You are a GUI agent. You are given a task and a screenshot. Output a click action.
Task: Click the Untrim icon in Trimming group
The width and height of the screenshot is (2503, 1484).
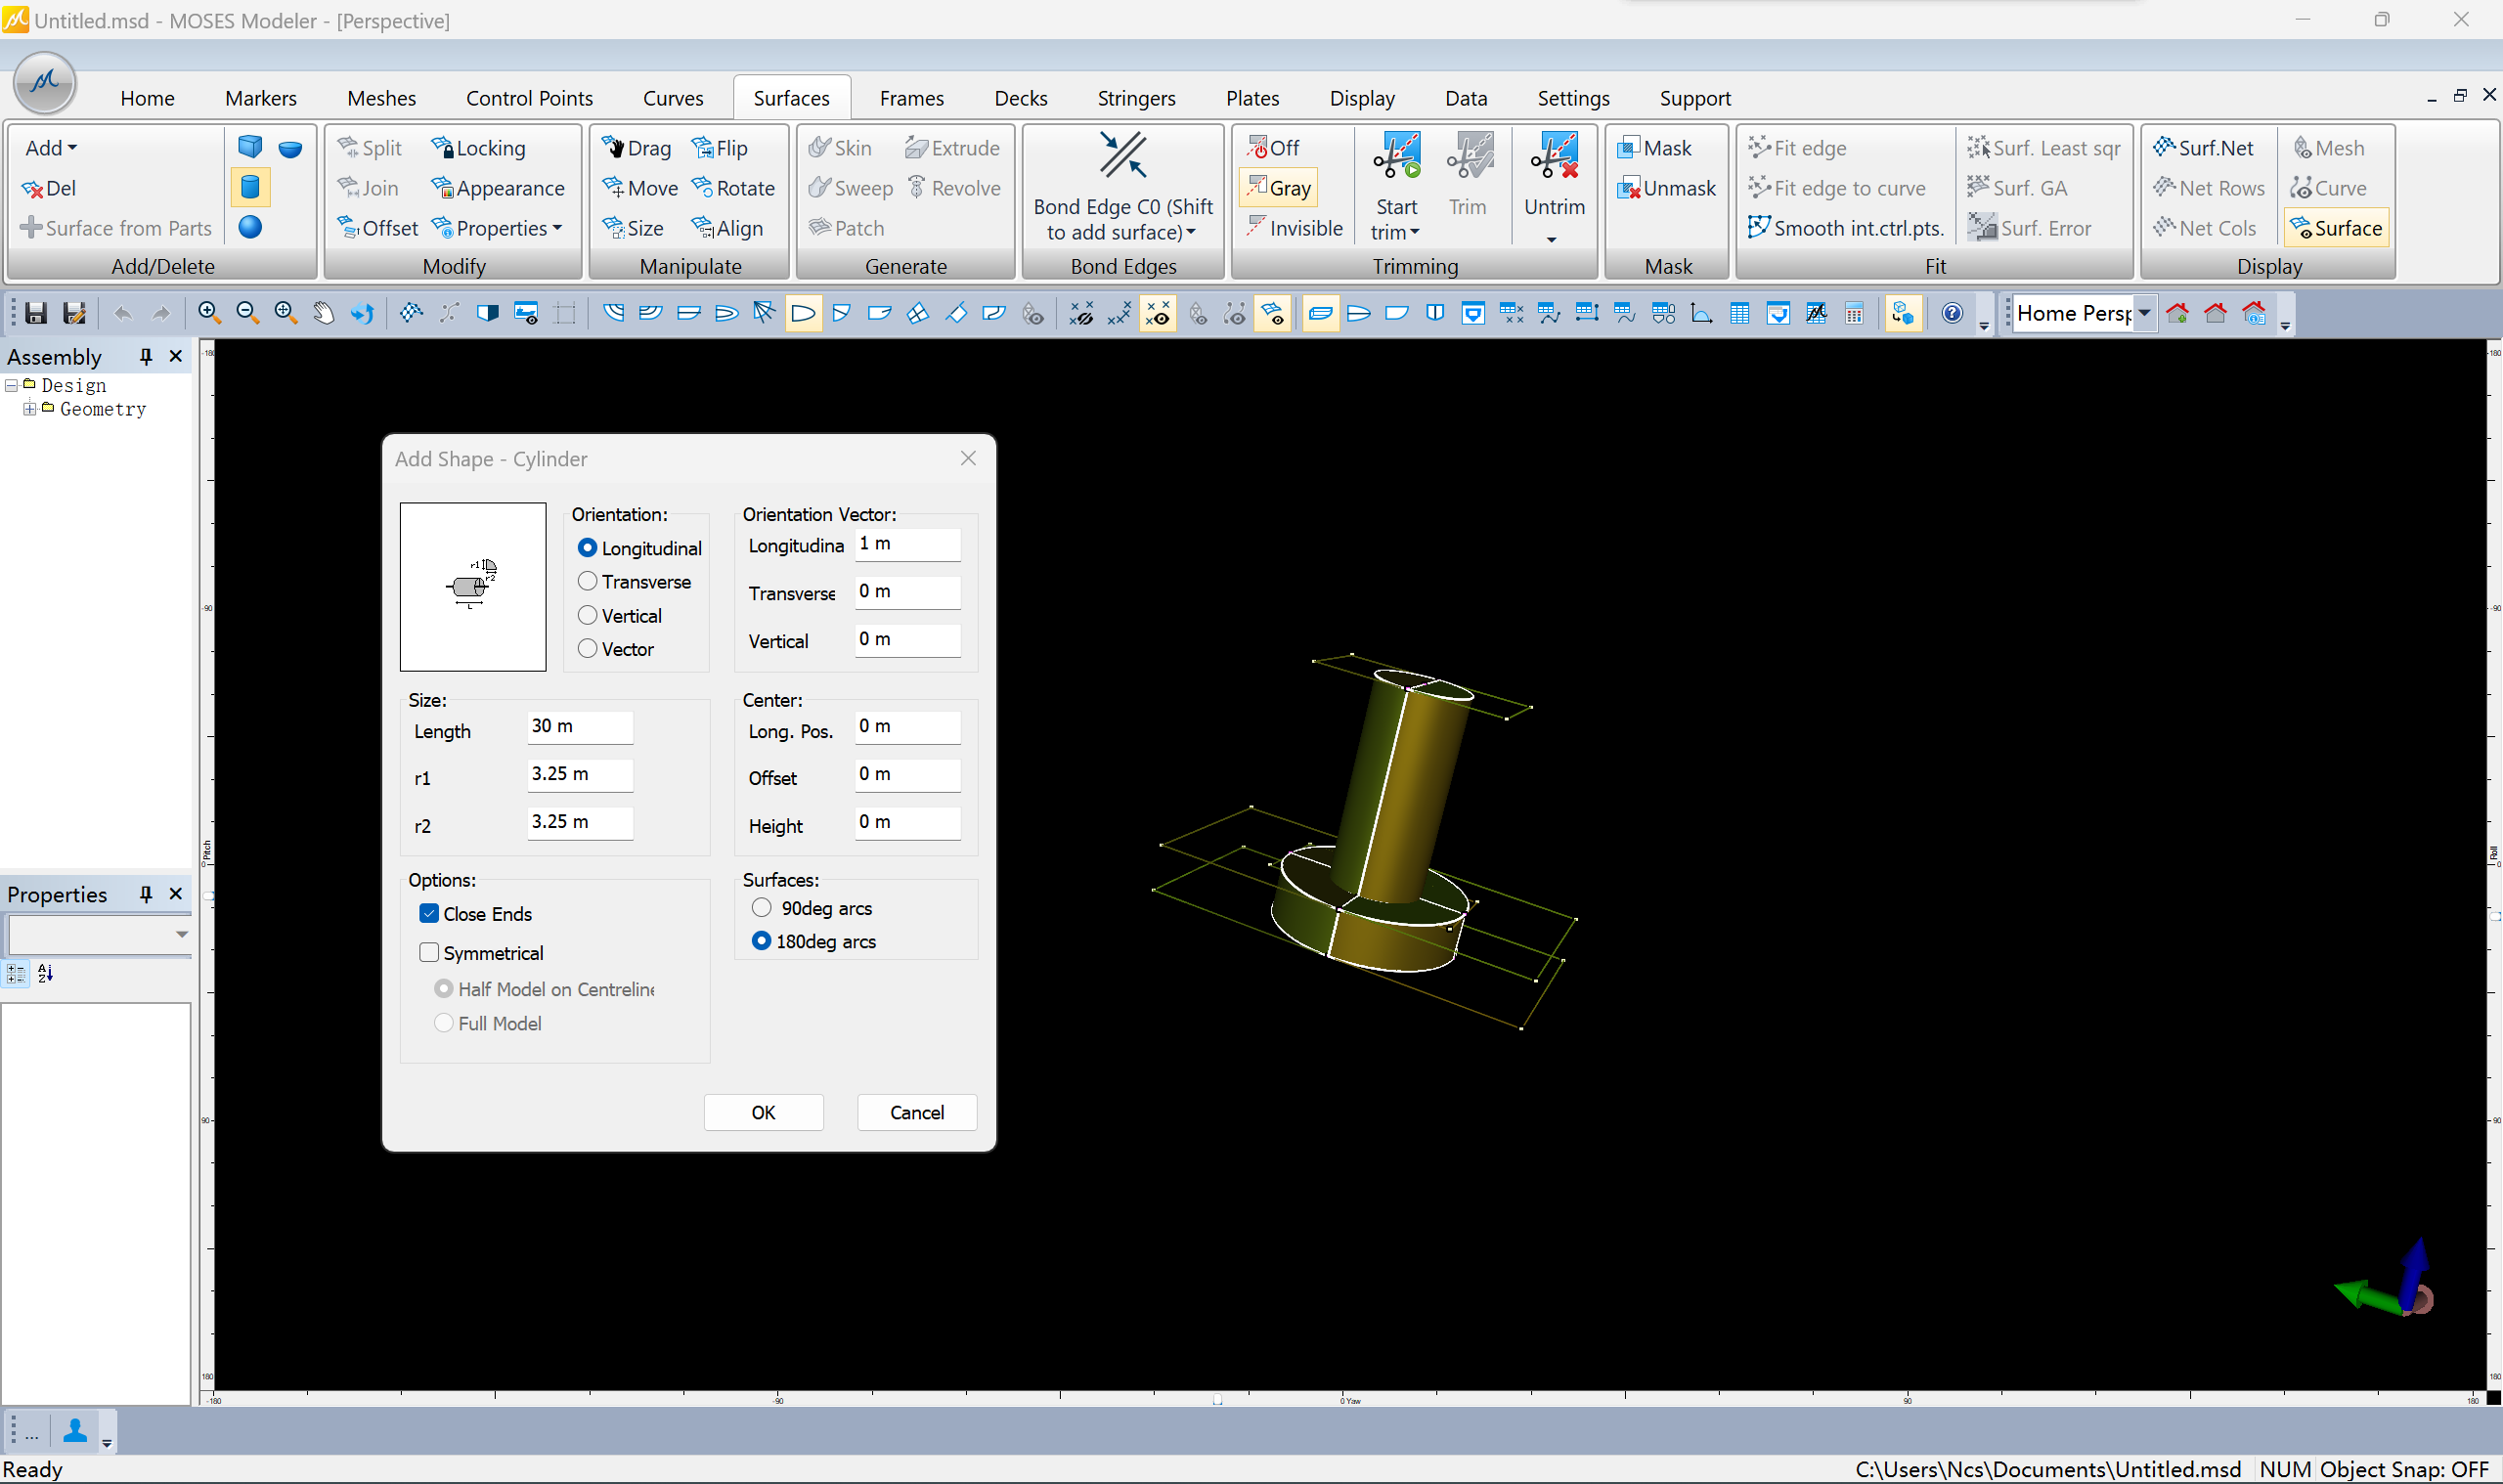click(1554, 157)
